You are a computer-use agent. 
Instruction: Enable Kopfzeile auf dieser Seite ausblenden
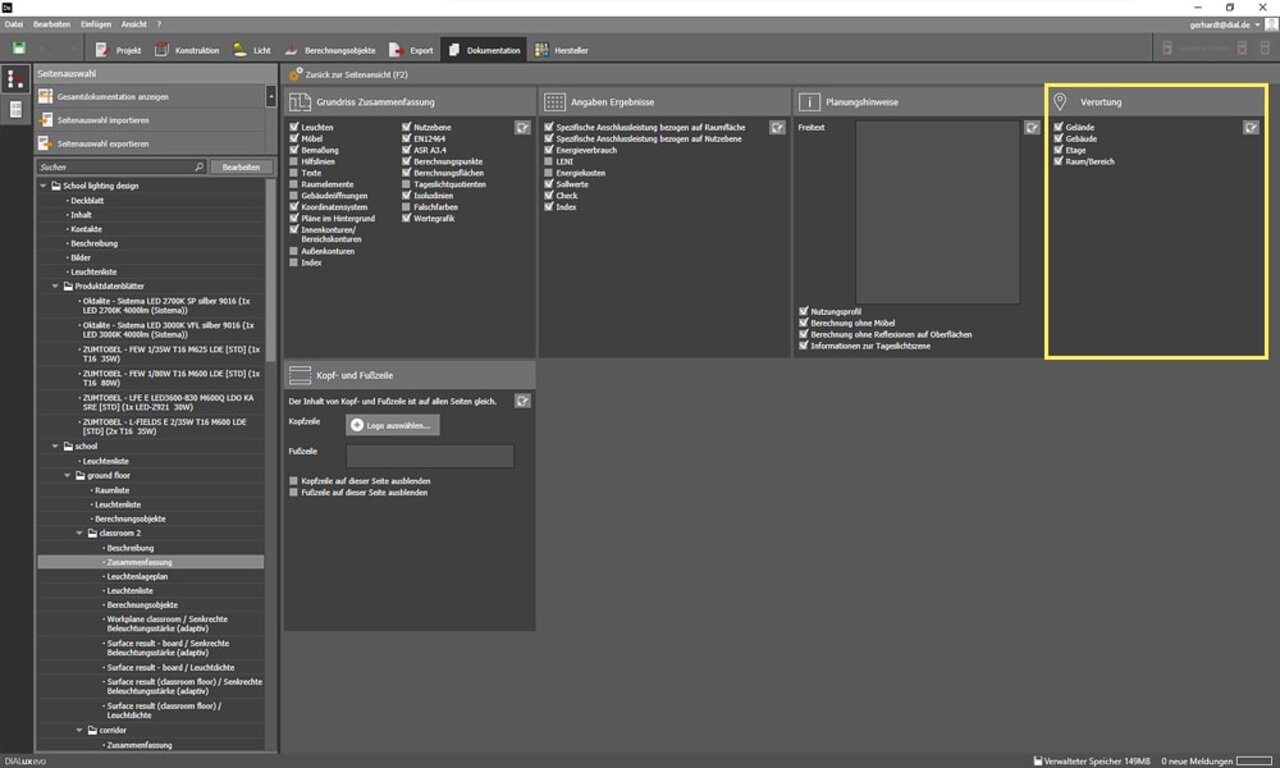point(294,481)
